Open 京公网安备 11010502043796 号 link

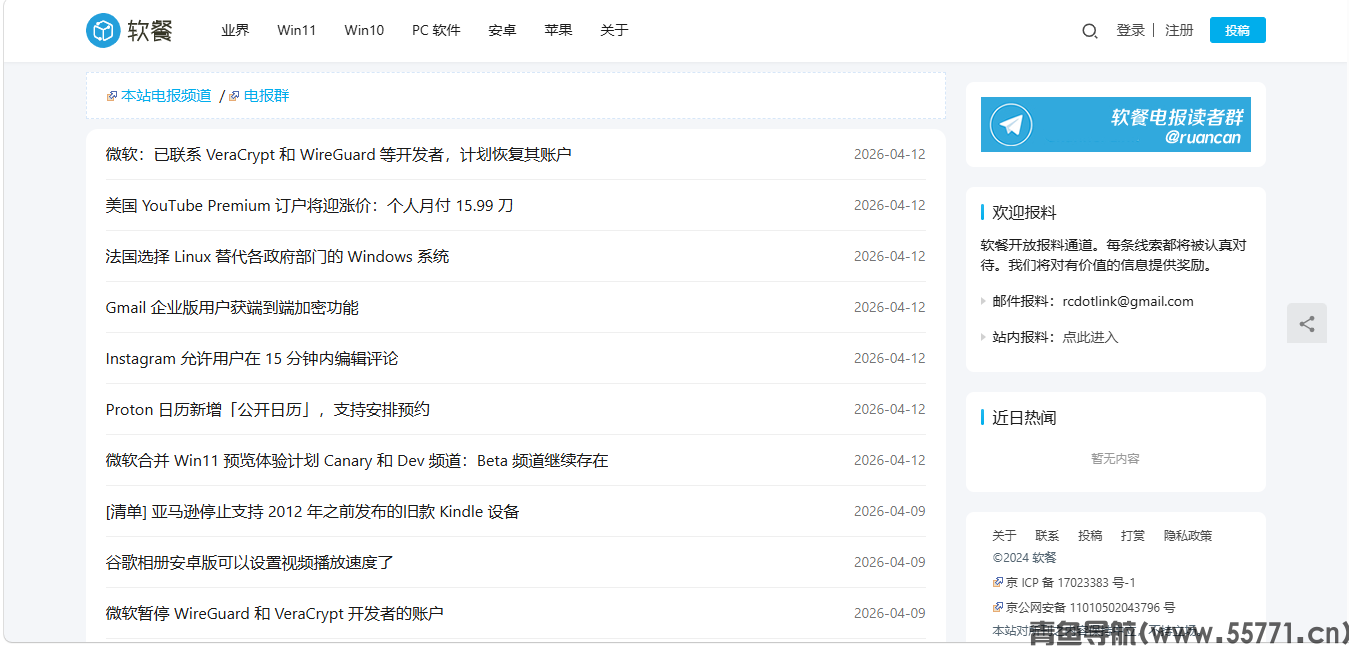(1090, 607)
